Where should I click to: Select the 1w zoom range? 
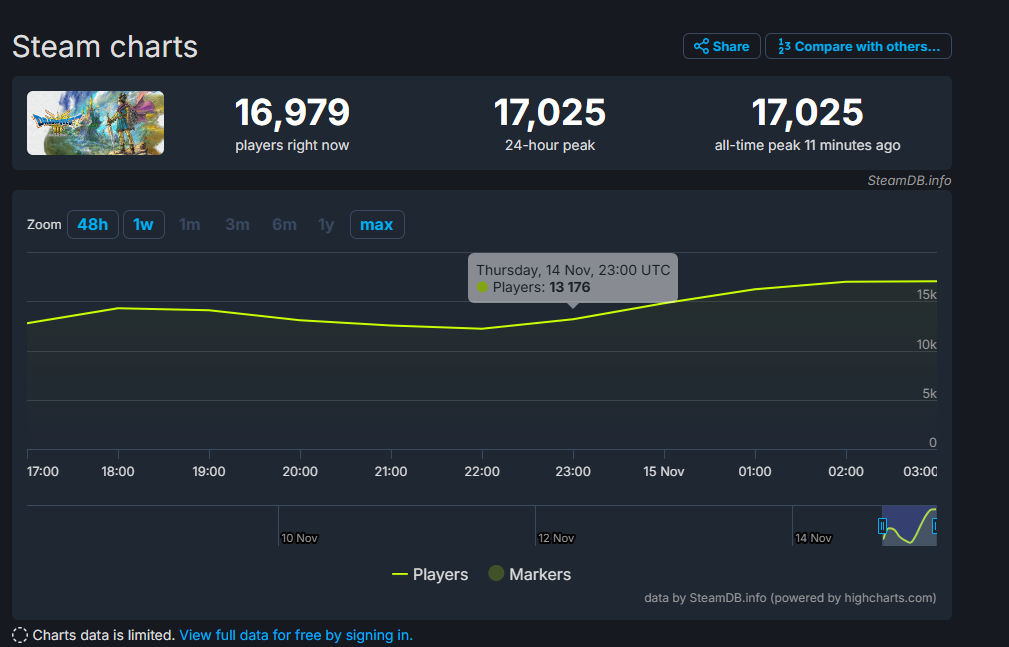[143, 225]
